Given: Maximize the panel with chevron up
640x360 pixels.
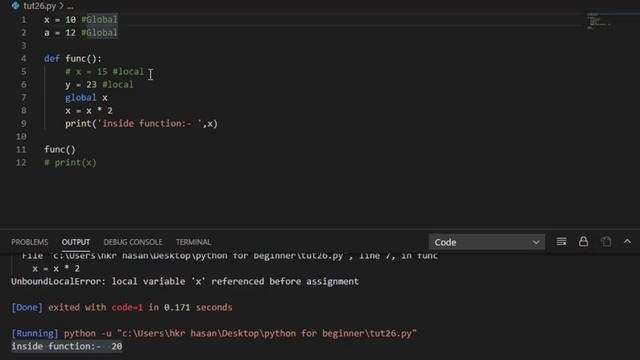Looking at the screenshot, I should coord(627,242).
